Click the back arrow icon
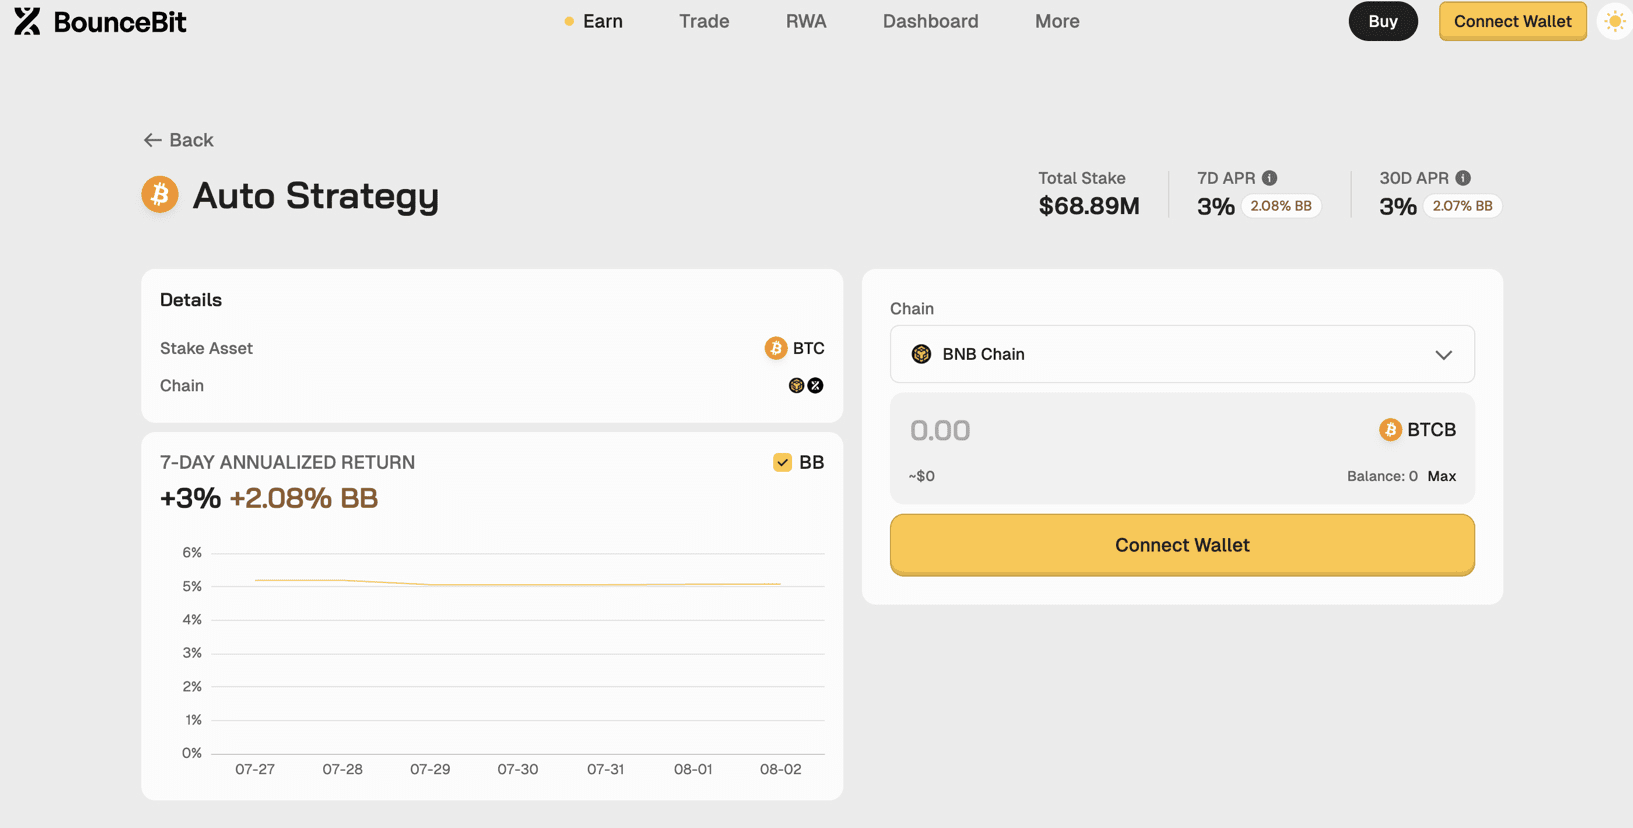The height and width of the screenshot is (828, 1633). [152, 140]
